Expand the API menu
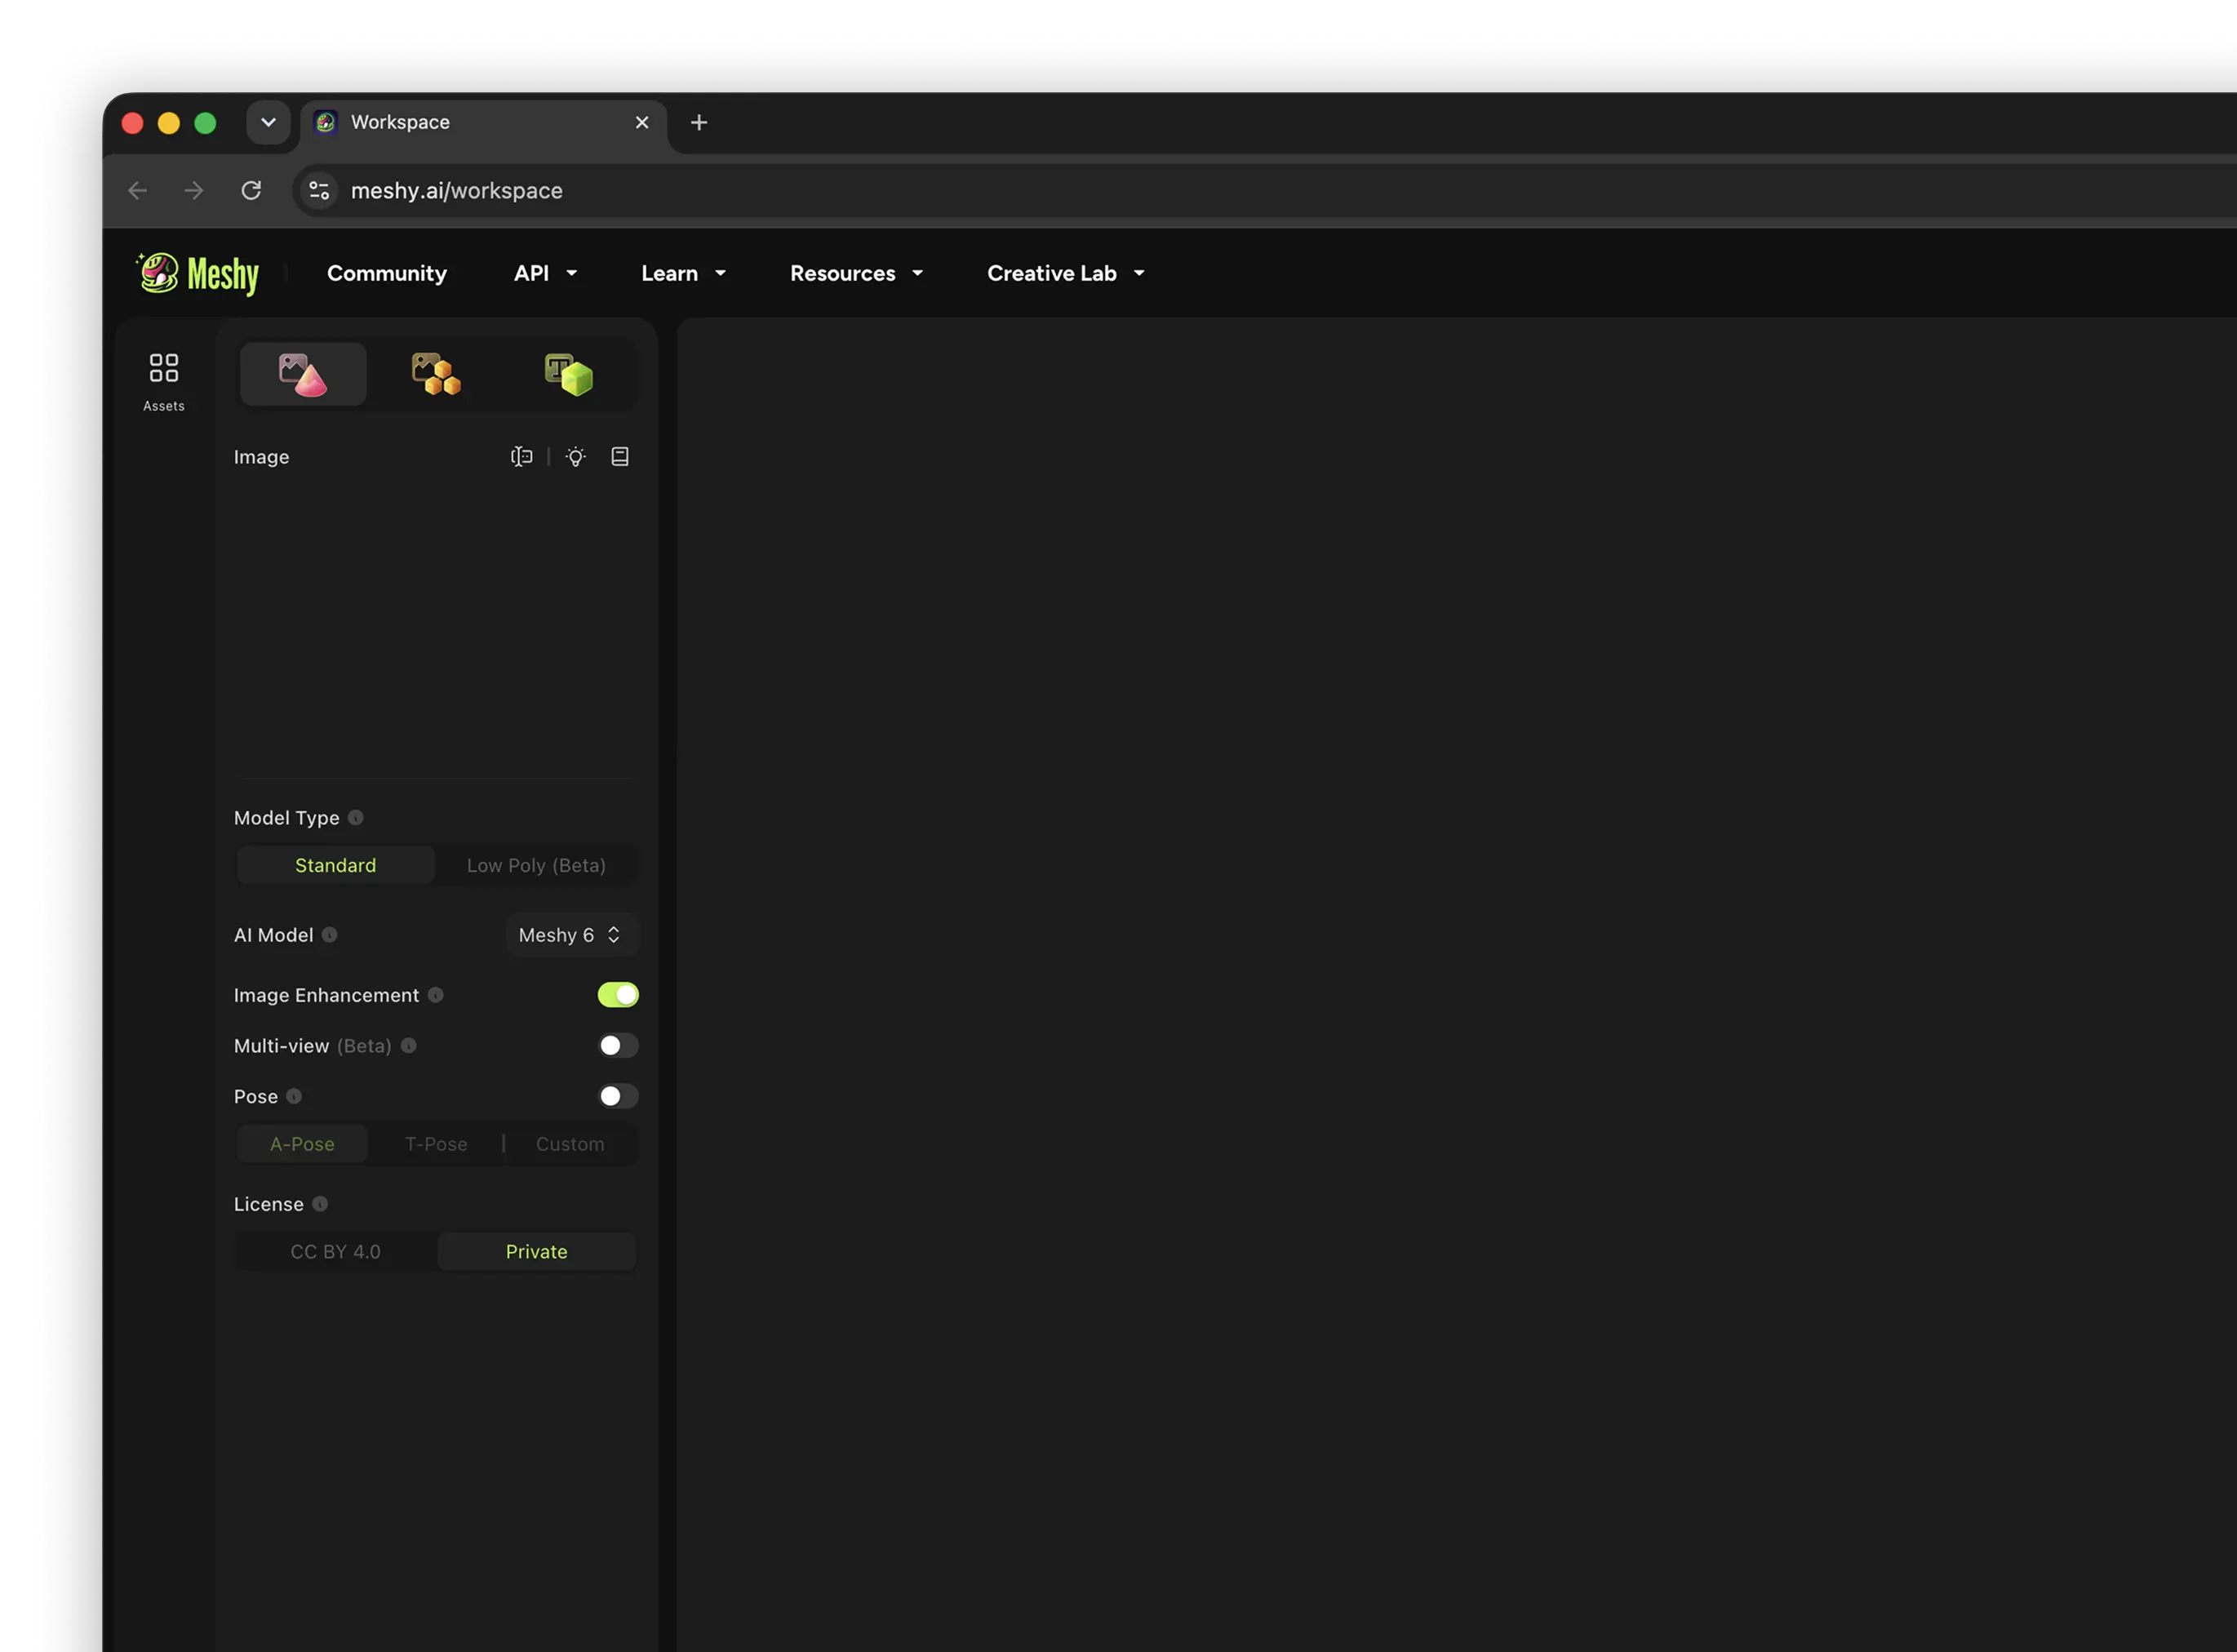Viewport: 2237px width, 1652px height. click(546, 273)
